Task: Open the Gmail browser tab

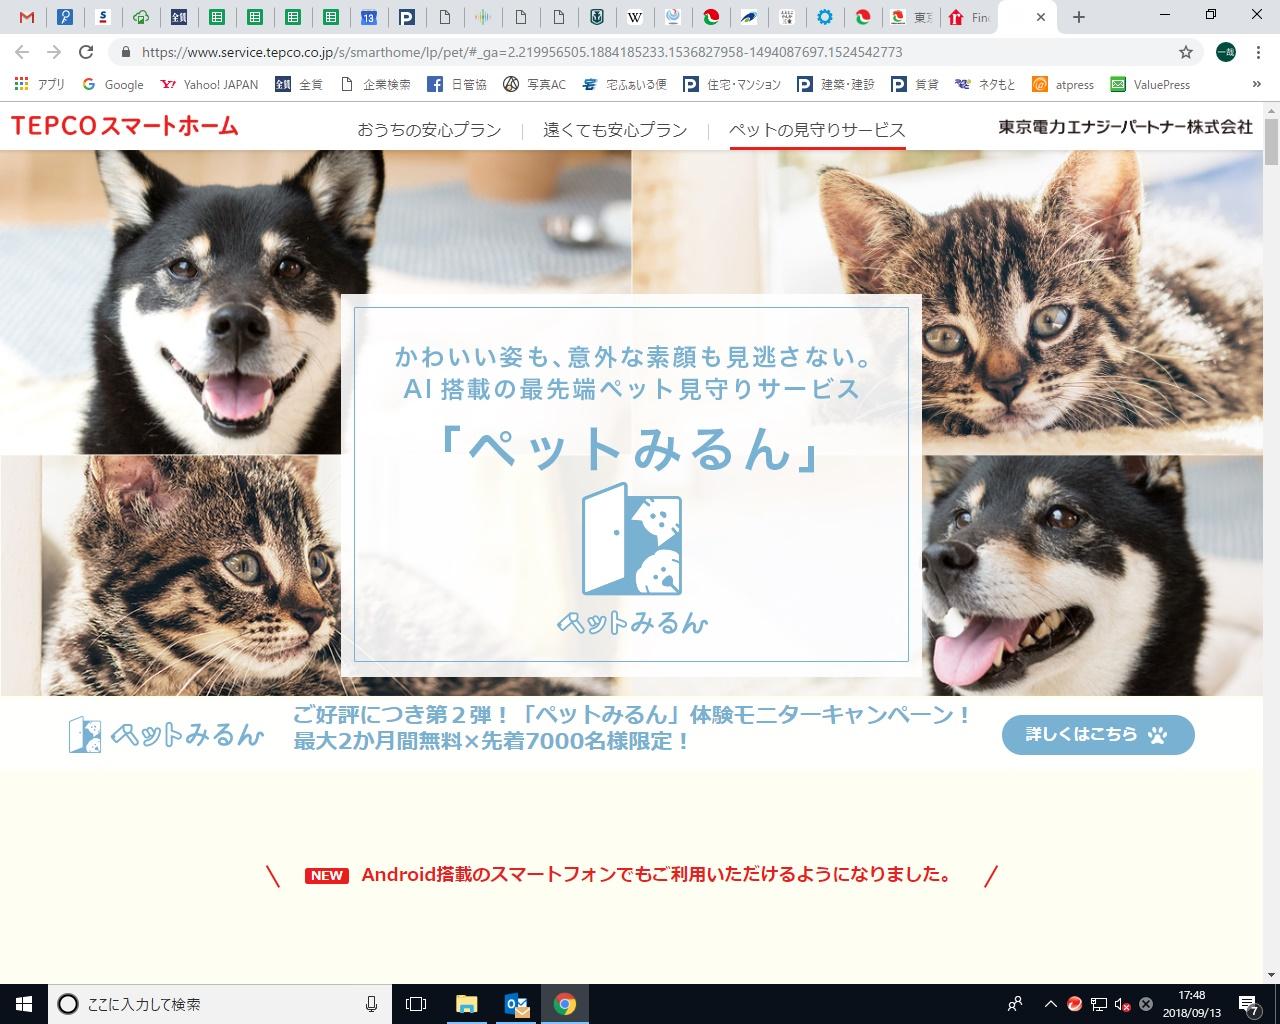Action: 27,17
